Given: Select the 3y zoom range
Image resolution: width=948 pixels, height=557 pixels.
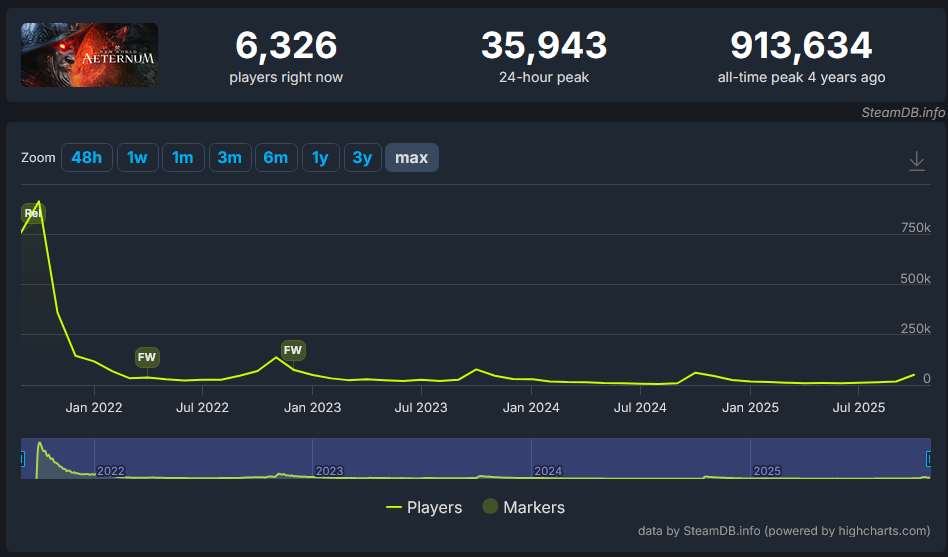Looking at the screenshot, I should (x=363, y=158).
